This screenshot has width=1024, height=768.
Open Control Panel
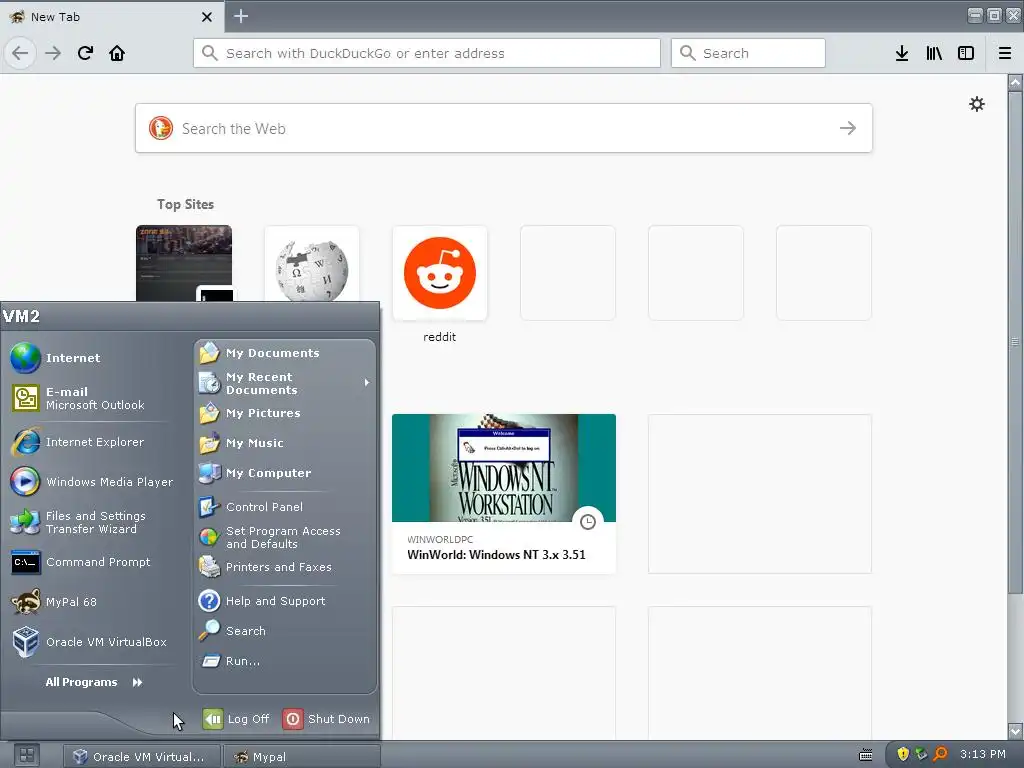[x=285, y=507]
